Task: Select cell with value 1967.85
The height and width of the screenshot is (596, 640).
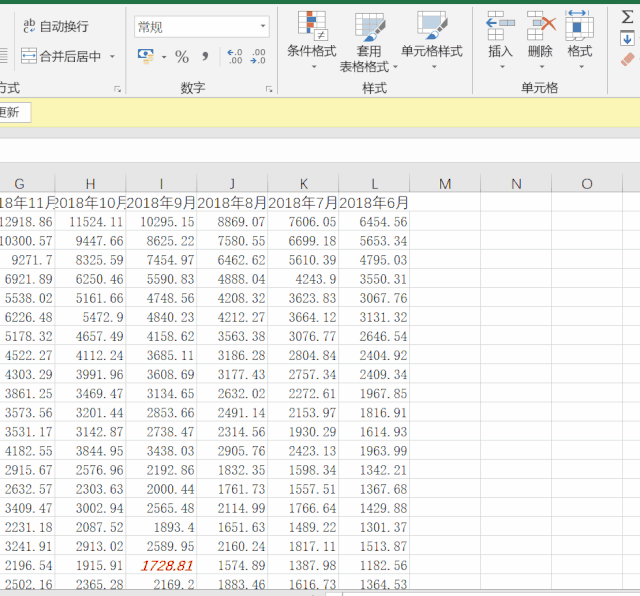Action: click(x=374, y=394)
